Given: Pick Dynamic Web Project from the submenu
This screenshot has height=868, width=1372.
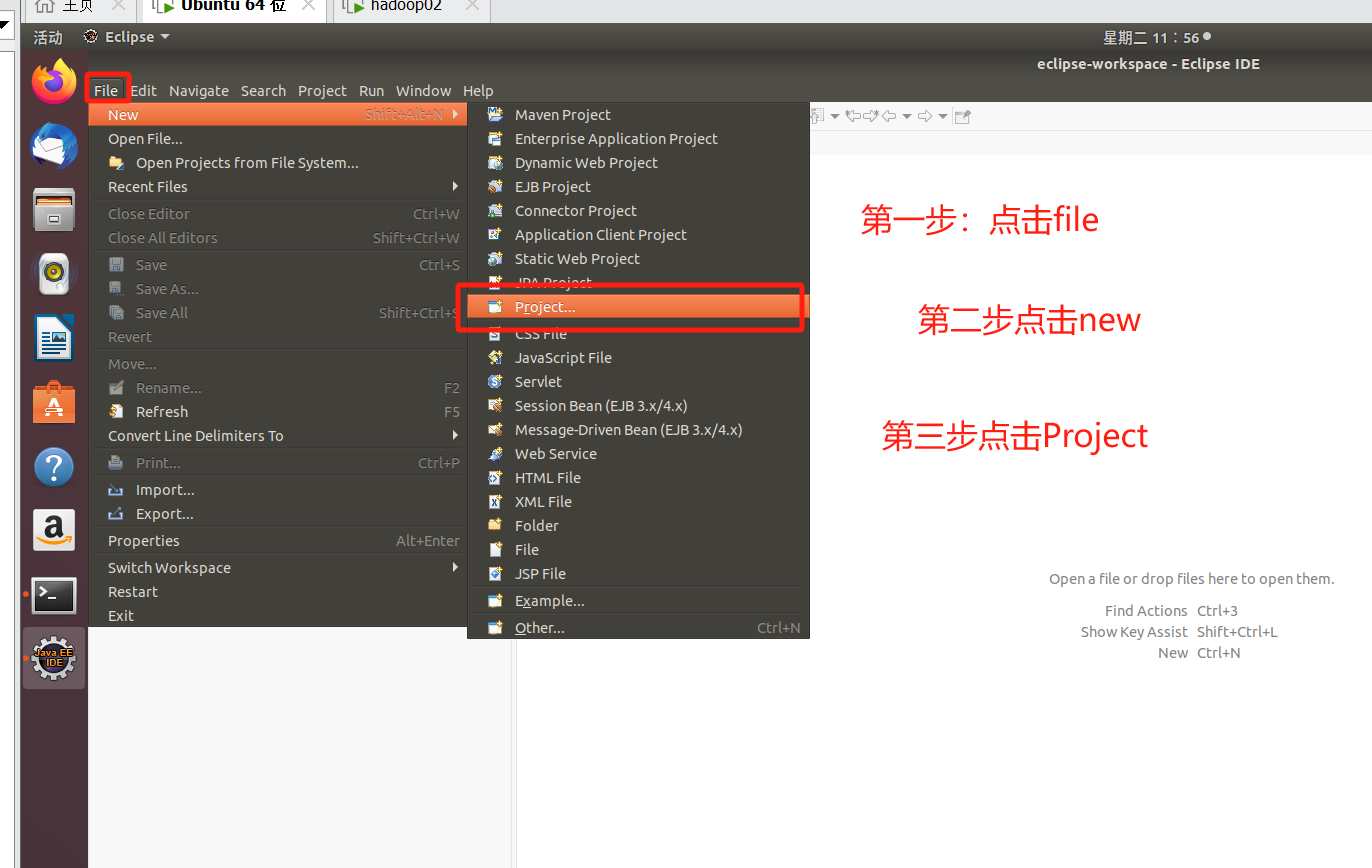Looking at the screenshot, I should tap(638, 163).
